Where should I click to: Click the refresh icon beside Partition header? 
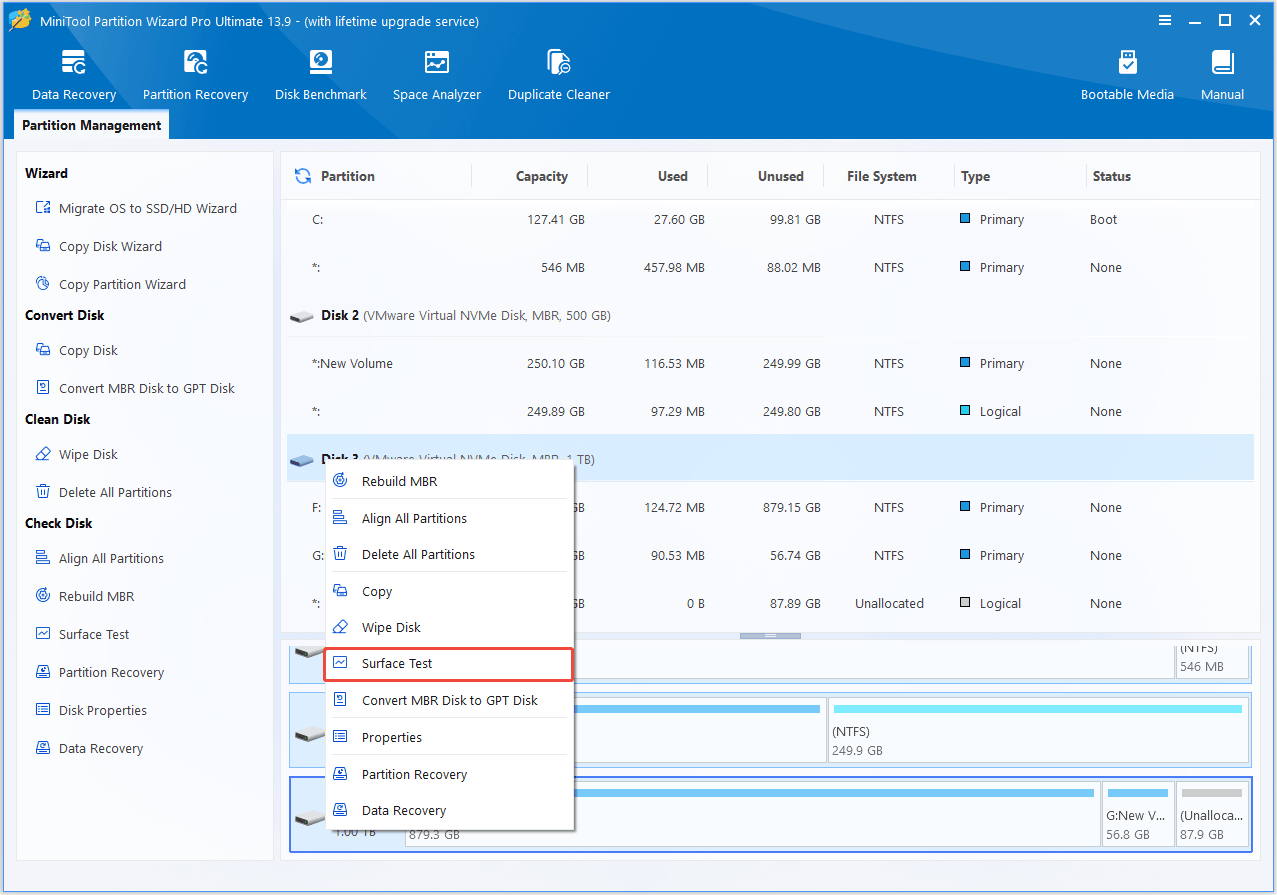(302, 176)
